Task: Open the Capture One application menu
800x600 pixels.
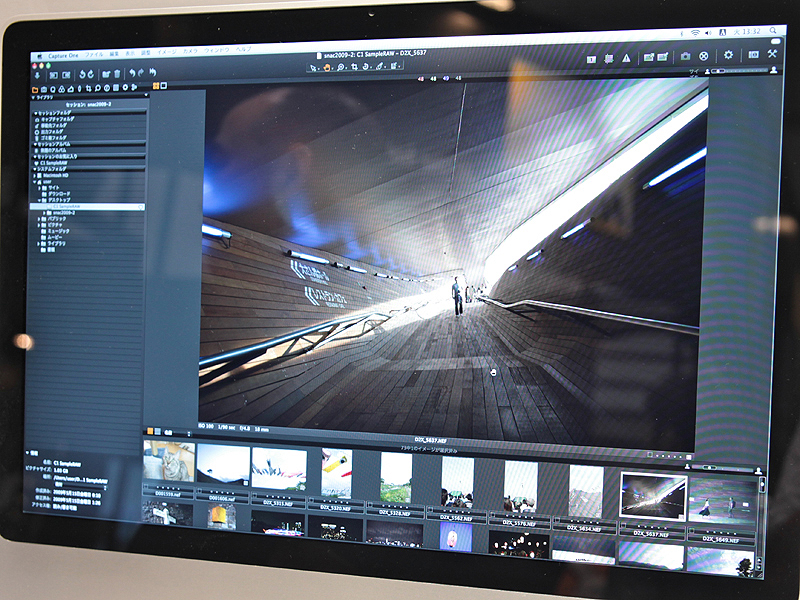Action: click(x=63, y=56)
